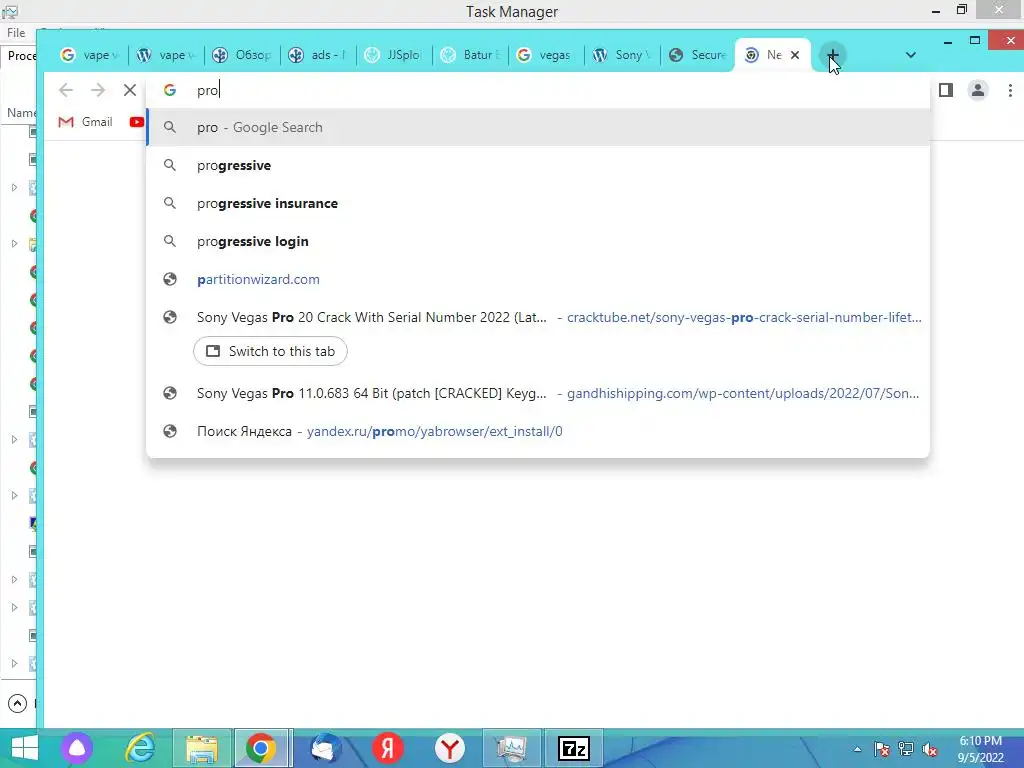Switch to the 'Обзор' tab
1024x768 pixels.
tap(242, 56)
